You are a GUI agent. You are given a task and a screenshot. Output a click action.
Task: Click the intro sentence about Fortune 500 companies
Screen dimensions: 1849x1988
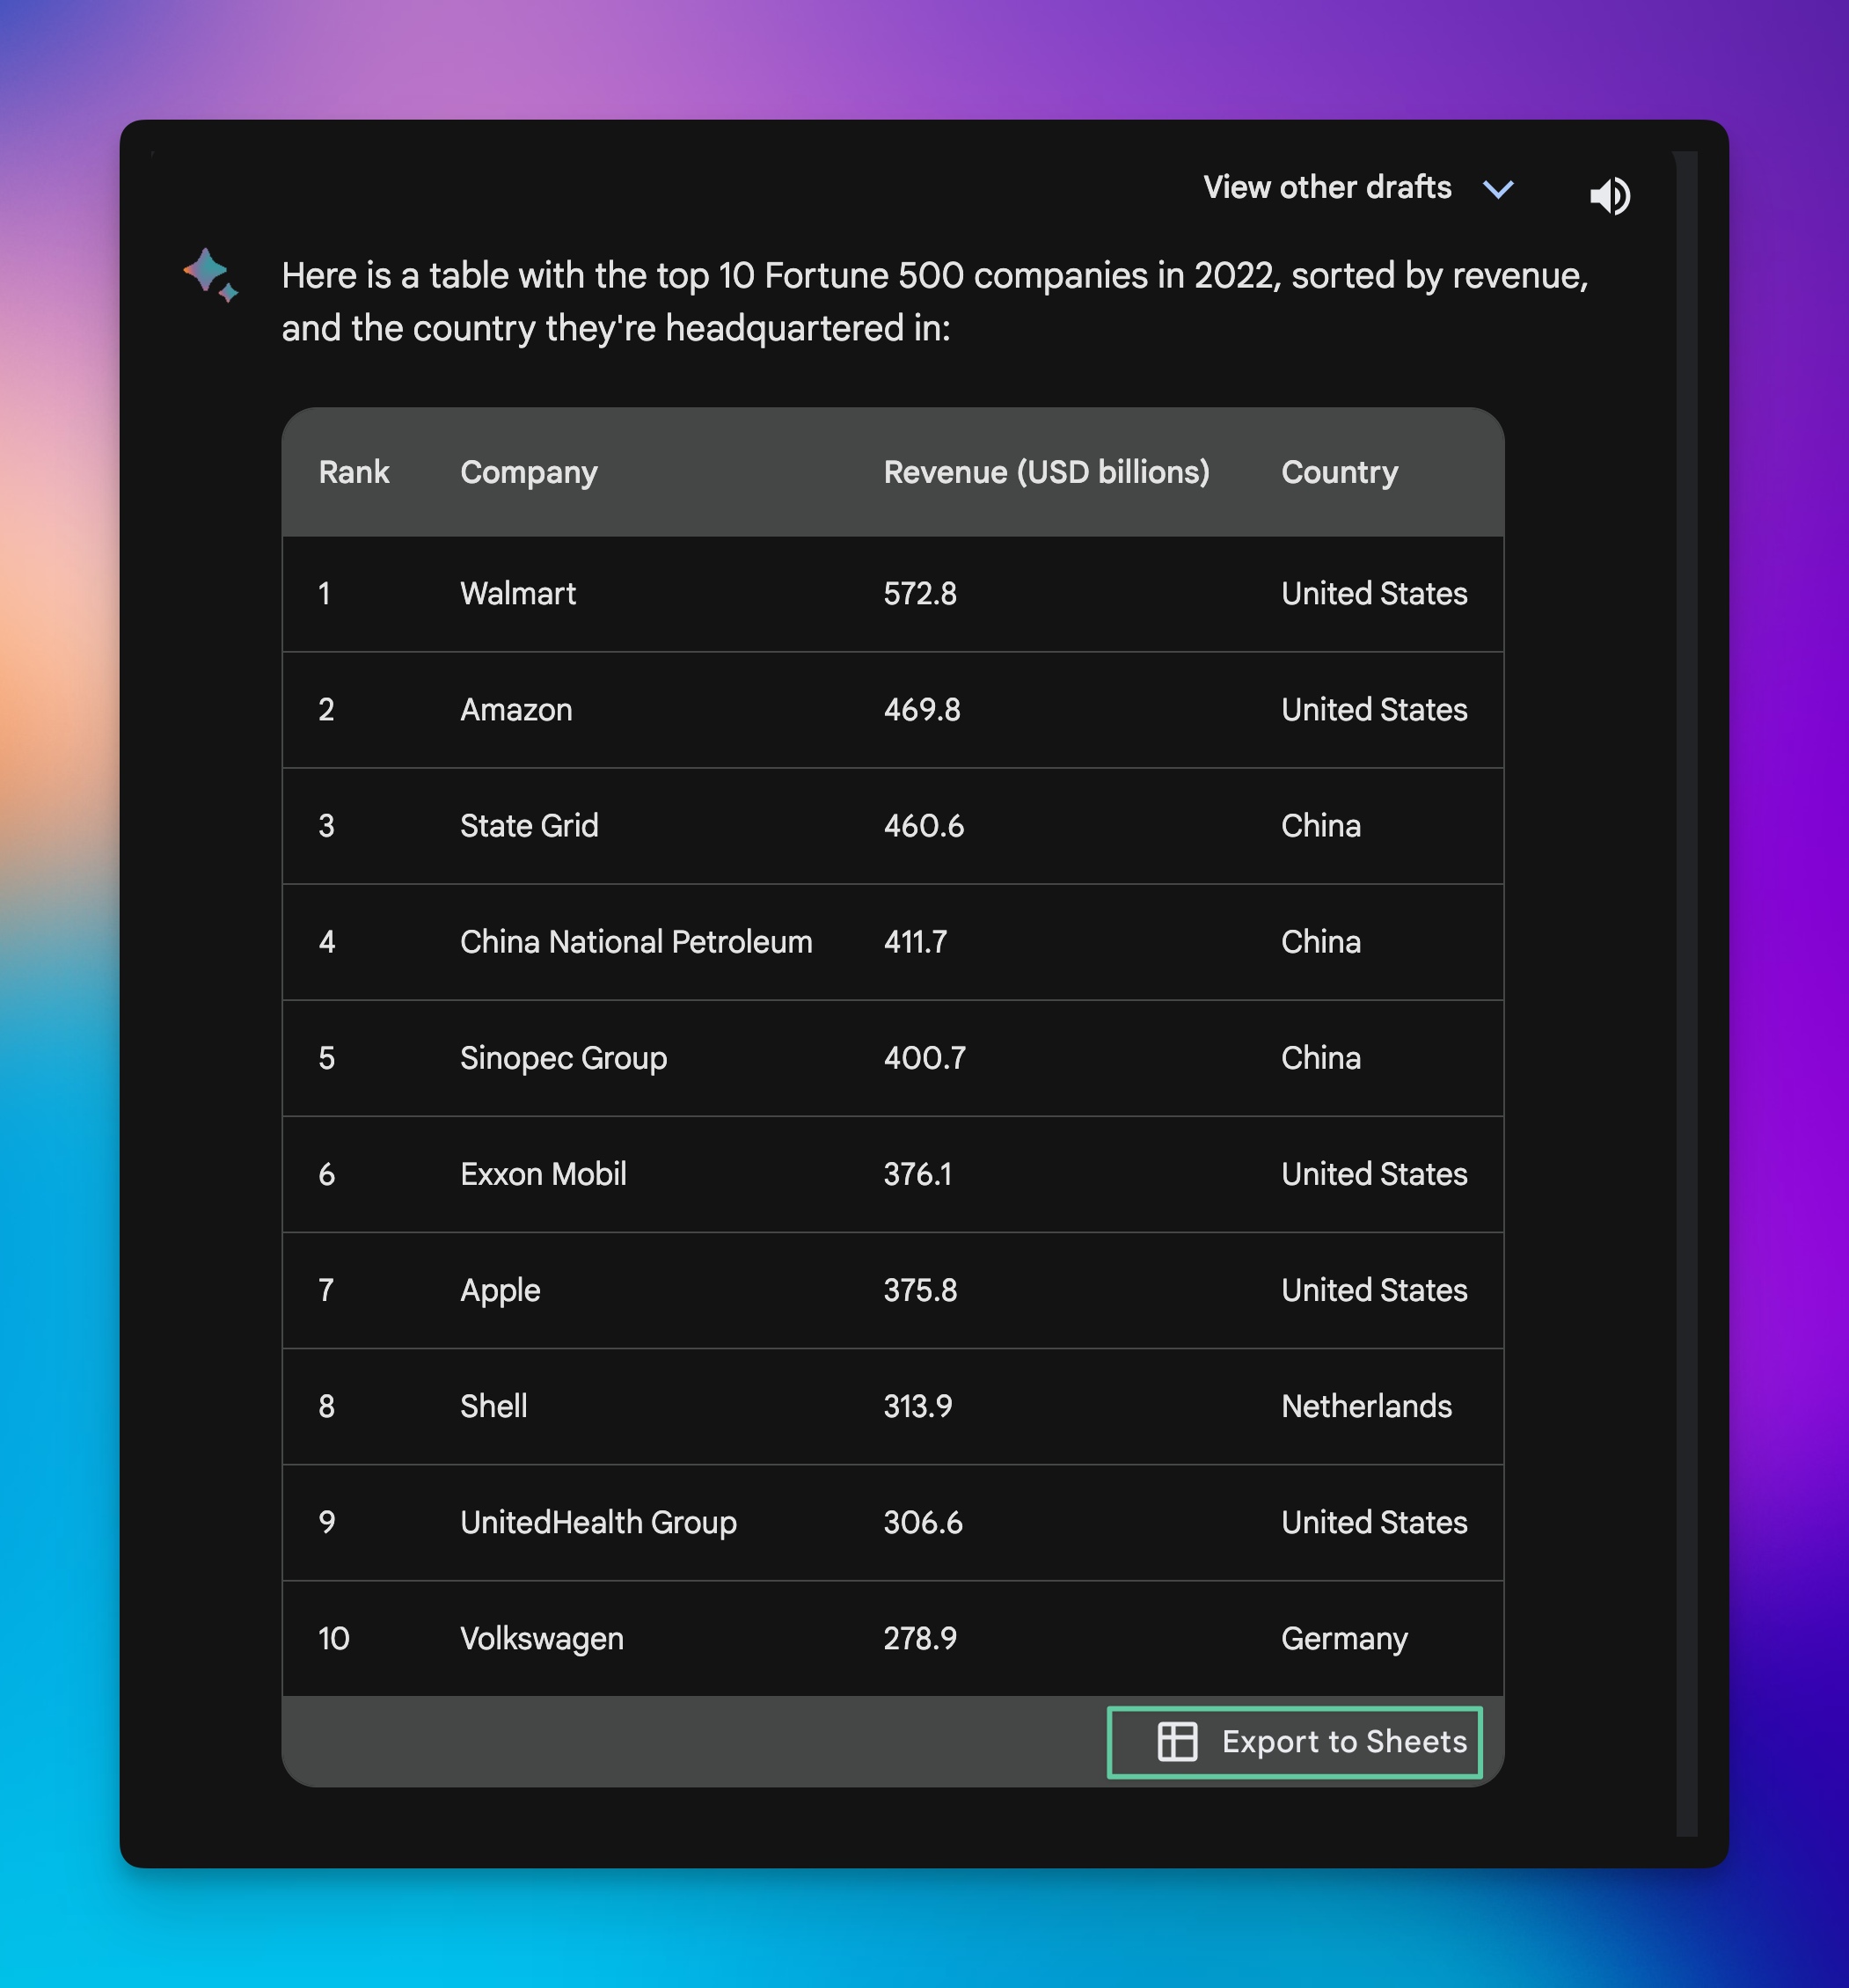point(934,301)
